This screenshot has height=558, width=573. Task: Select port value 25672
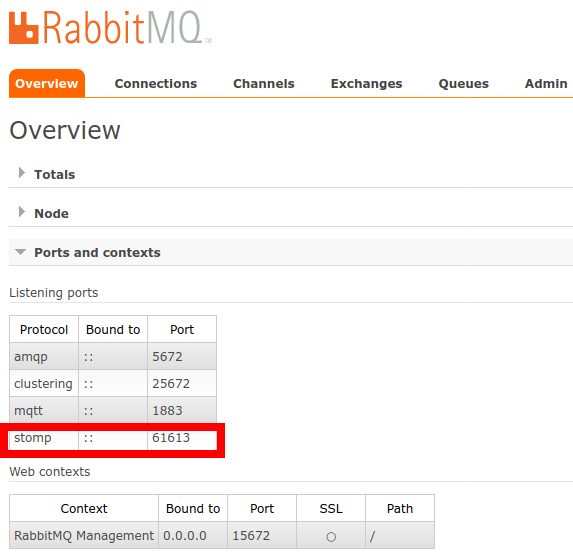pos(182,384)
